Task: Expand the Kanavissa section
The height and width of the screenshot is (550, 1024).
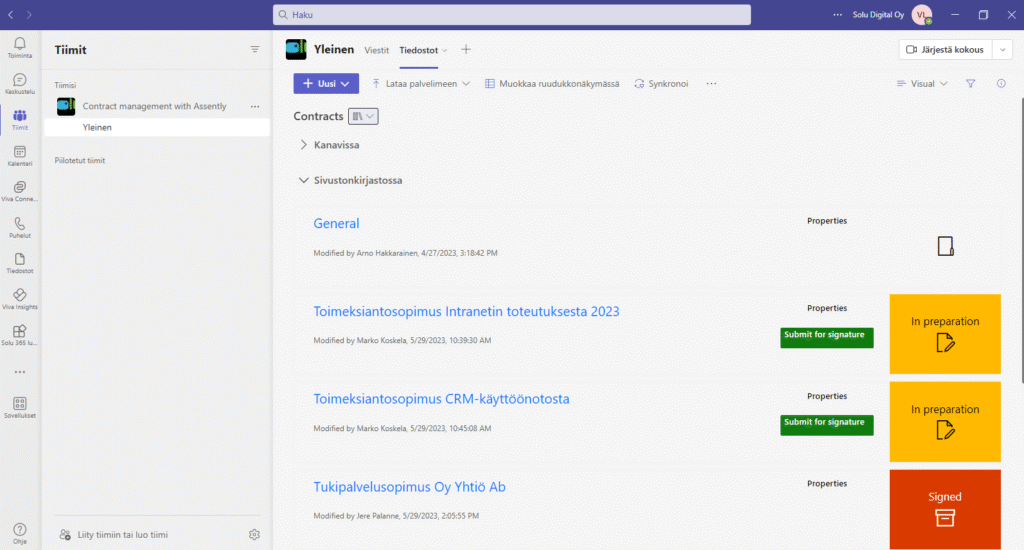Action: tap(304, 145)
